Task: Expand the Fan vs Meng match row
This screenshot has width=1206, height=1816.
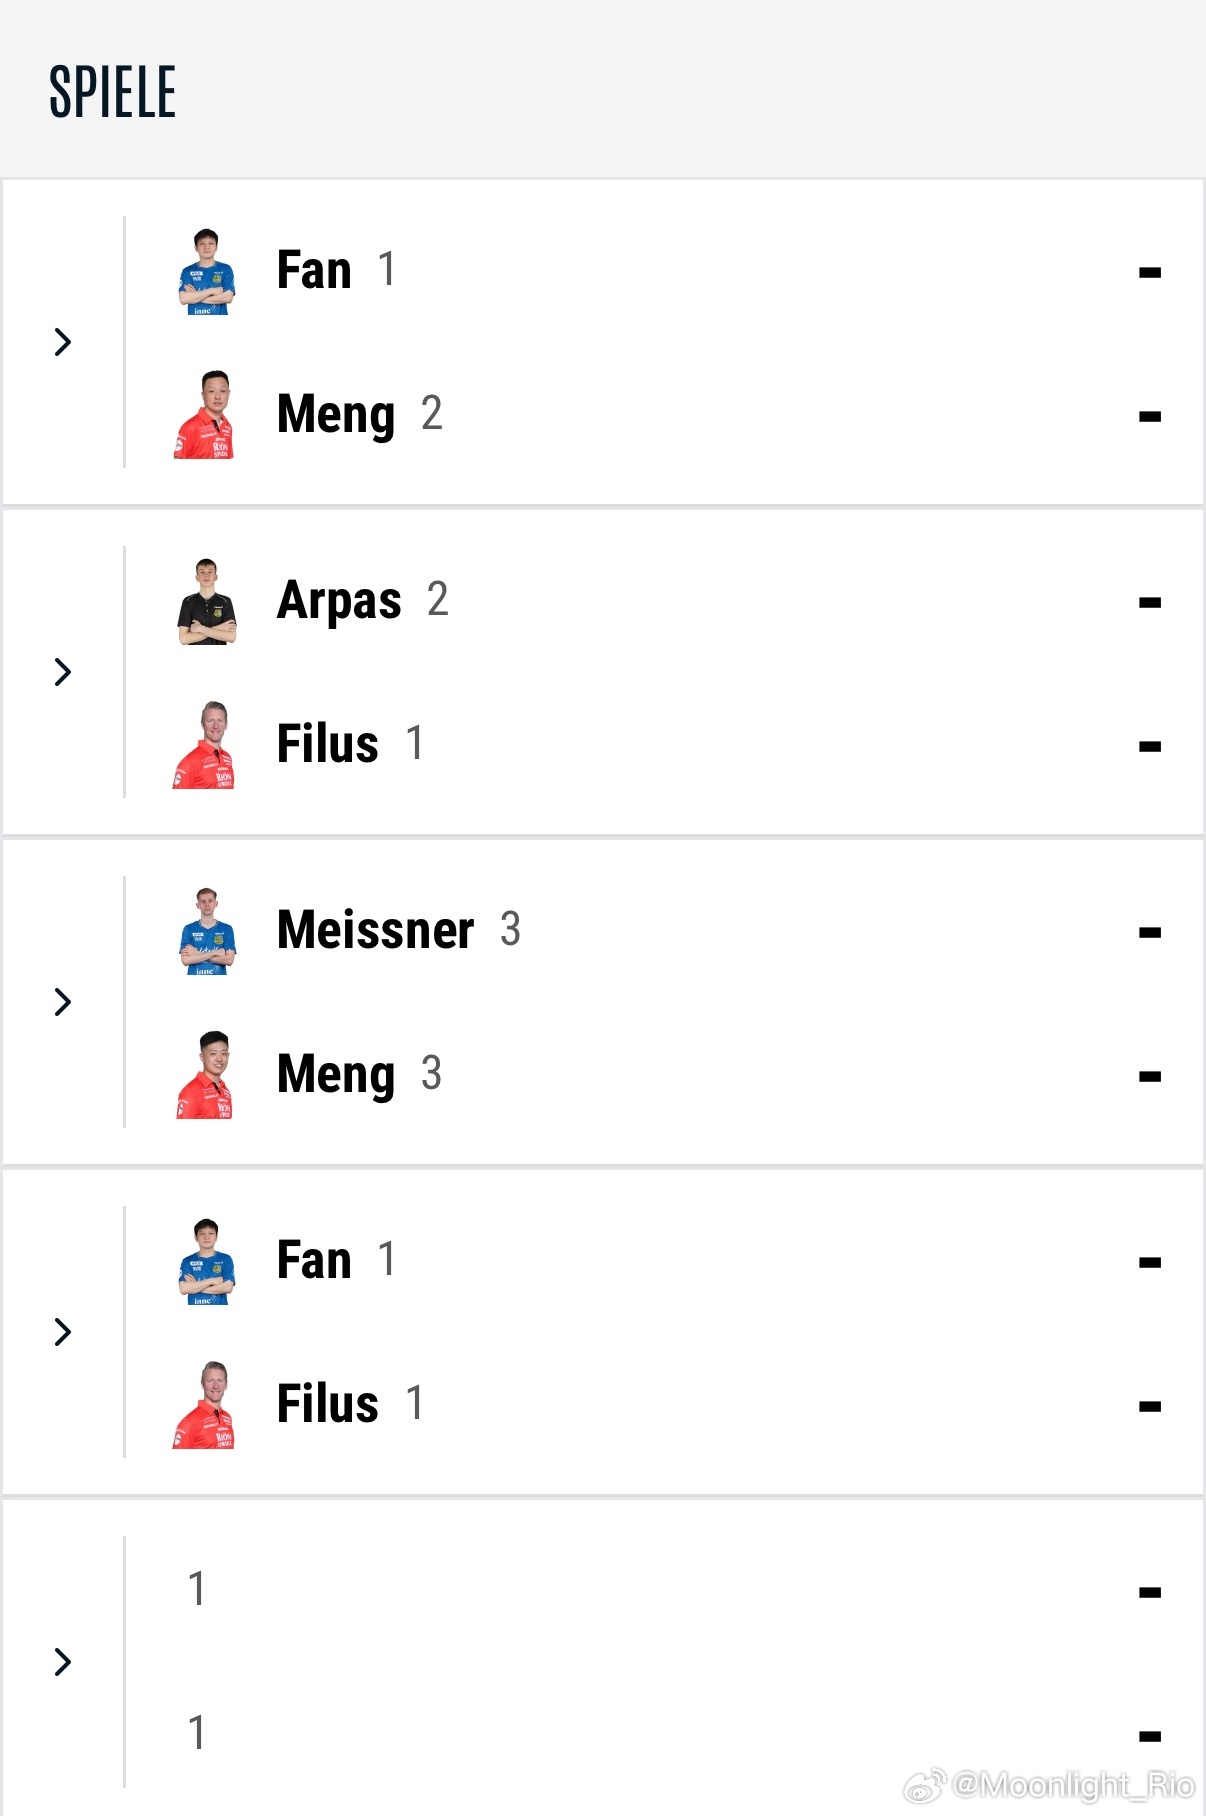Action: click(63, 342)
